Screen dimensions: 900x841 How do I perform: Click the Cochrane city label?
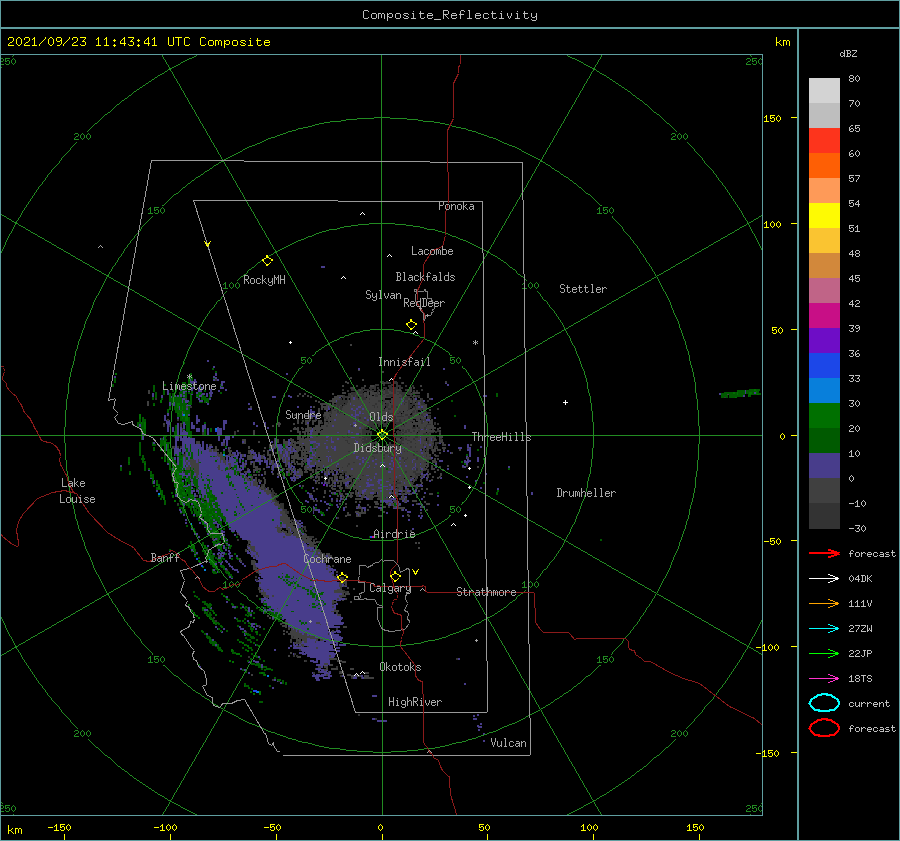[327, 559]
